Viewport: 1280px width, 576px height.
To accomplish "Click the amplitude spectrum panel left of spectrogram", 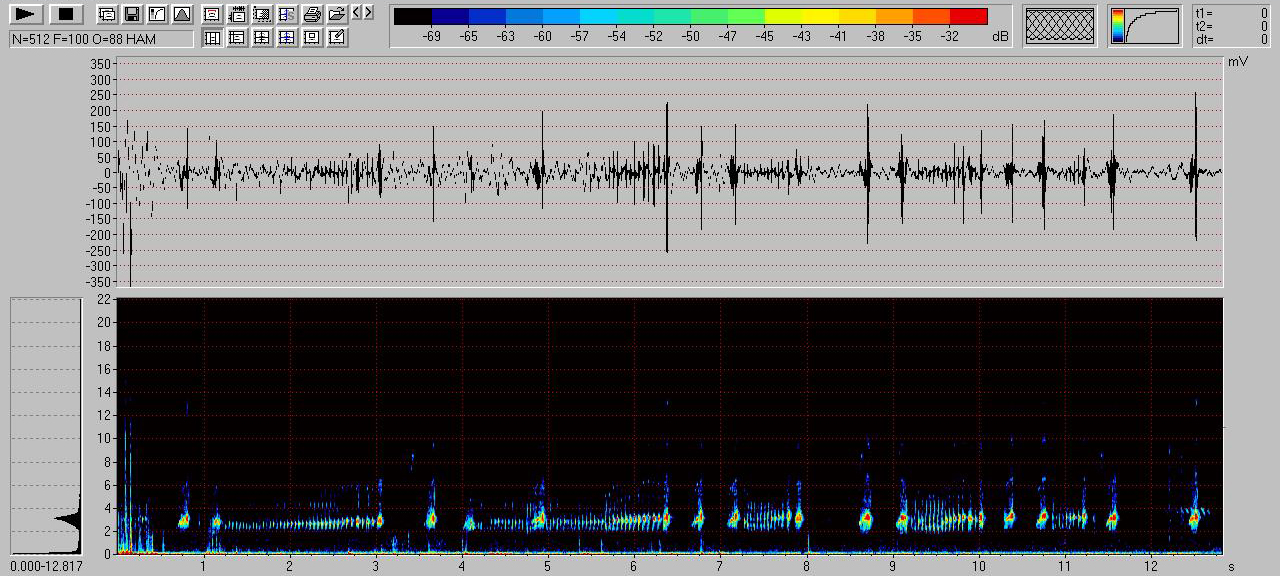I will pyautogui.click(x=45, y=425).
